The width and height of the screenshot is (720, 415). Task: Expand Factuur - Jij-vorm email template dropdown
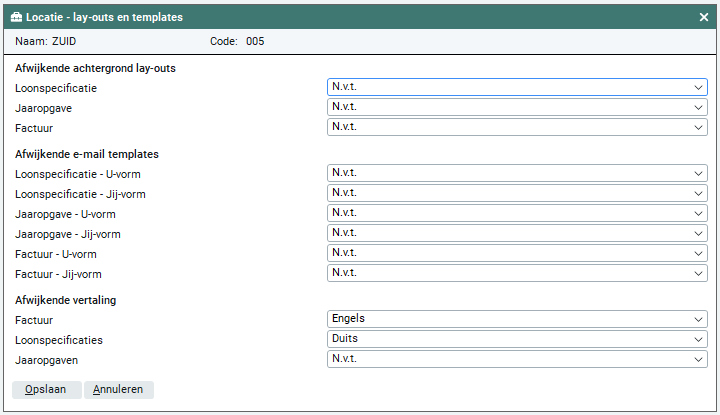[x=516, y=273]
